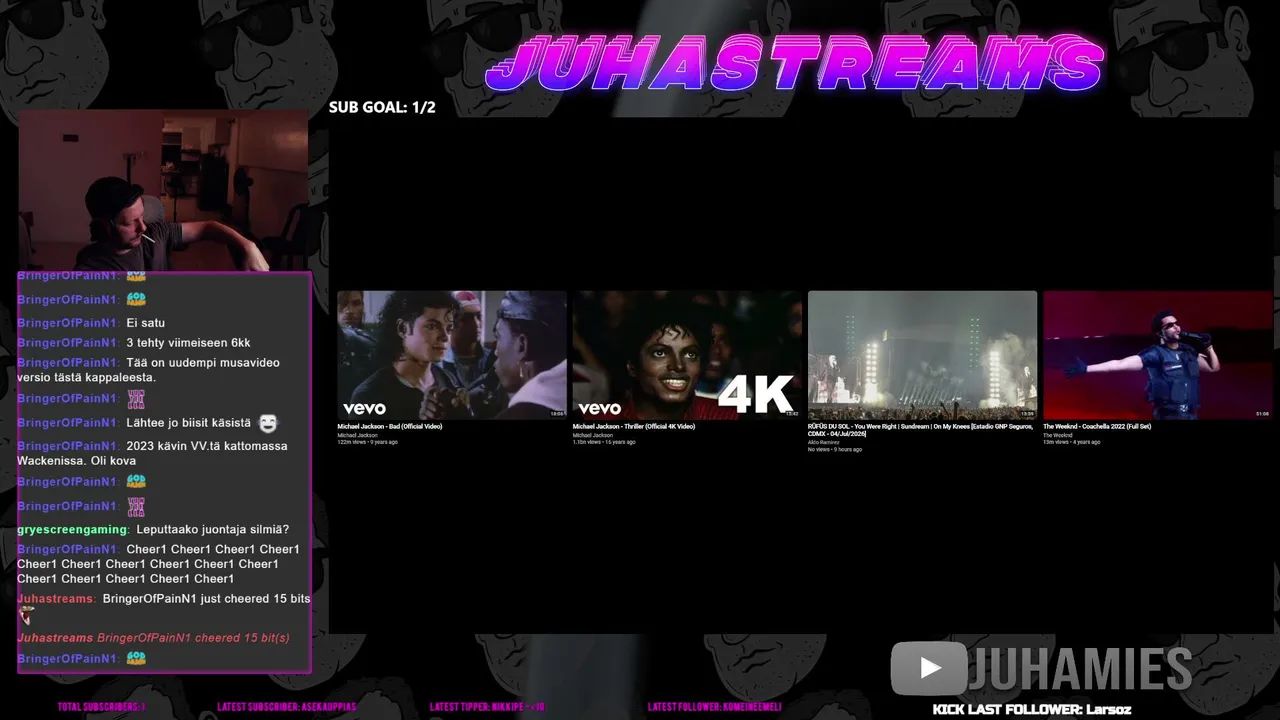1280x720 pixels.
Task: Click 'The Weeknd - Coachella 2022 (Full Set)' title
Action: pos(1097,427)
